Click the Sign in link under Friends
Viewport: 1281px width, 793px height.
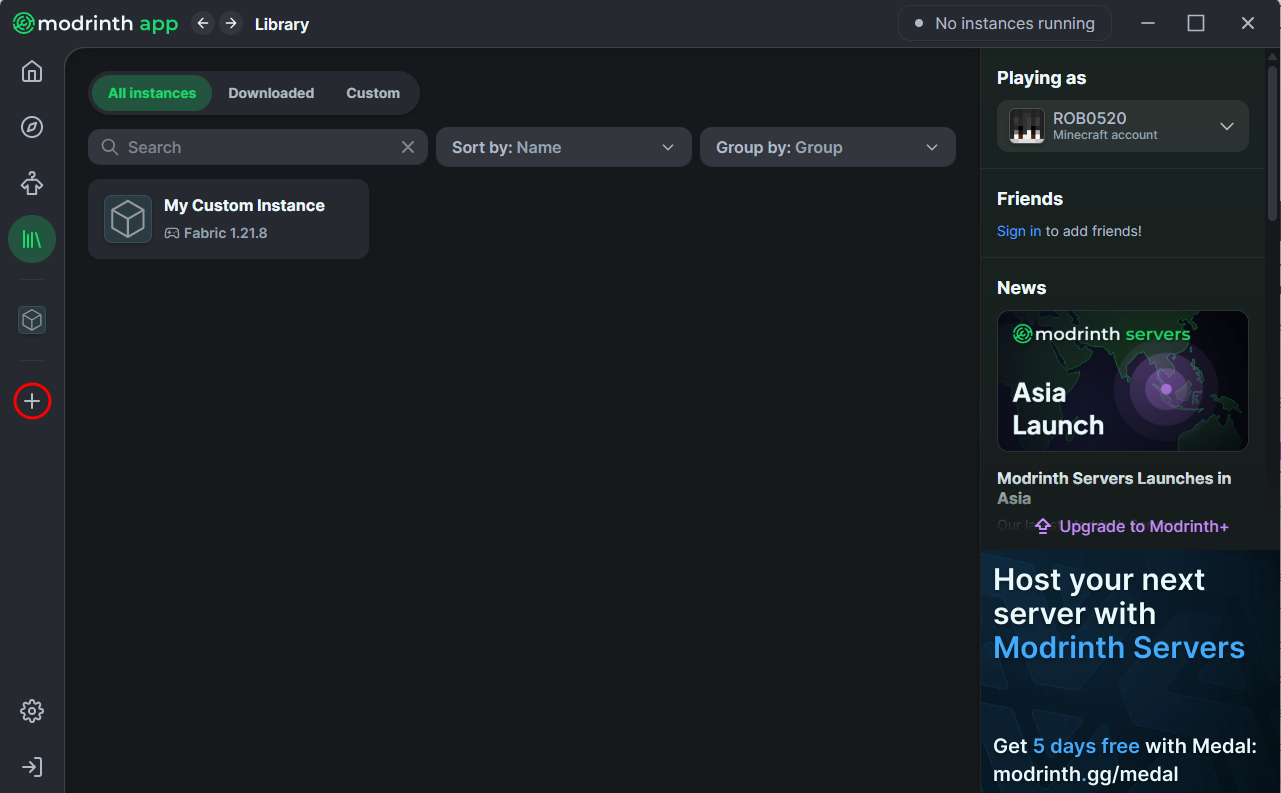1019,231
